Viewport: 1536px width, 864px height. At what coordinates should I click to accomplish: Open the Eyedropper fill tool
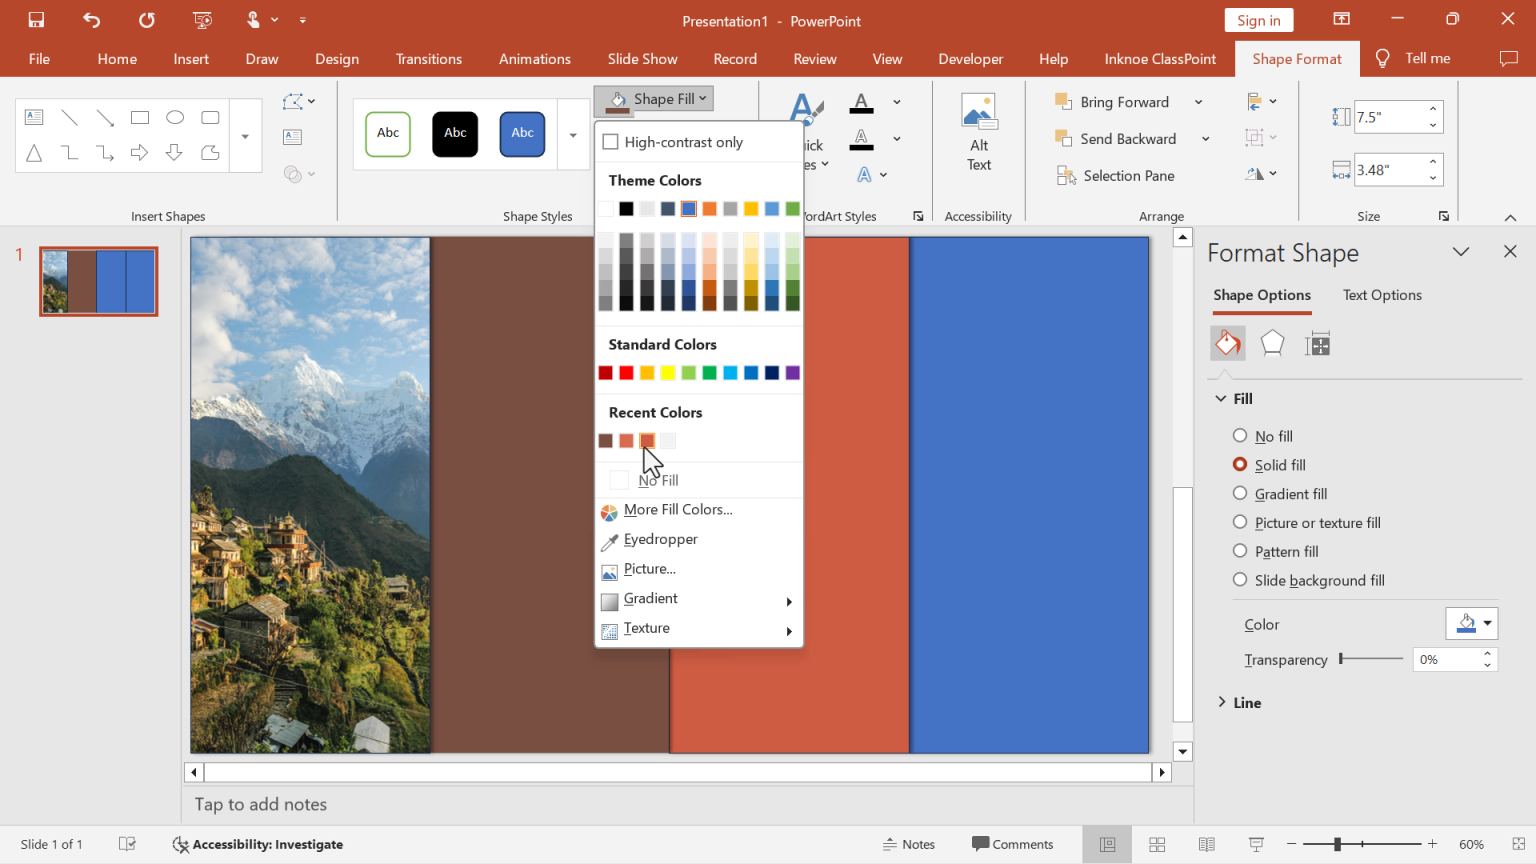[659, 539]
